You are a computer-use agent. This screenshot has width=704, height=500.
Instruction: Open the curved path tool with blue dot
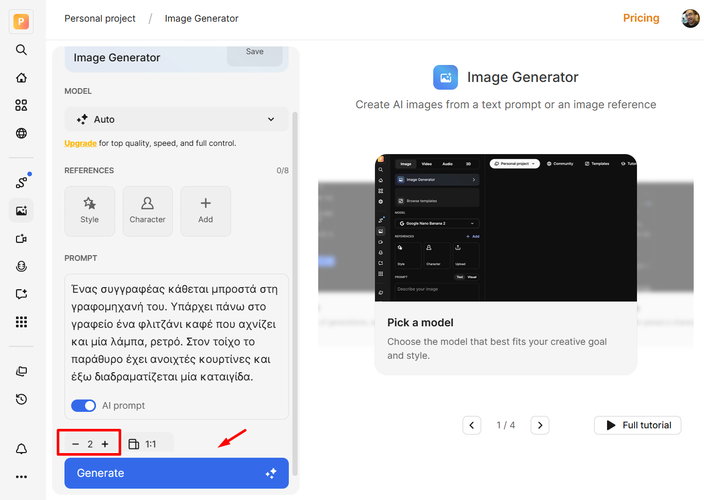pos(22,182)
